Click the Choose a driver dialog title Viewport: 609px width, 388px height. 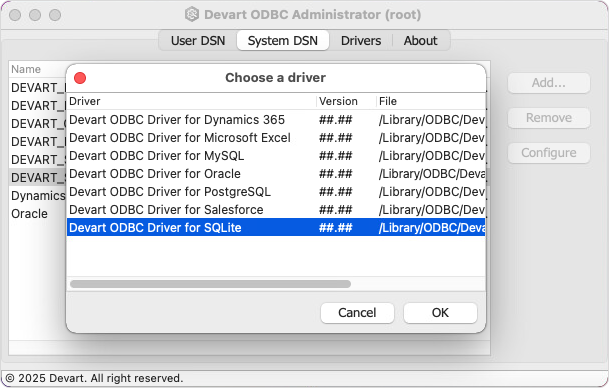pos(275,78)
